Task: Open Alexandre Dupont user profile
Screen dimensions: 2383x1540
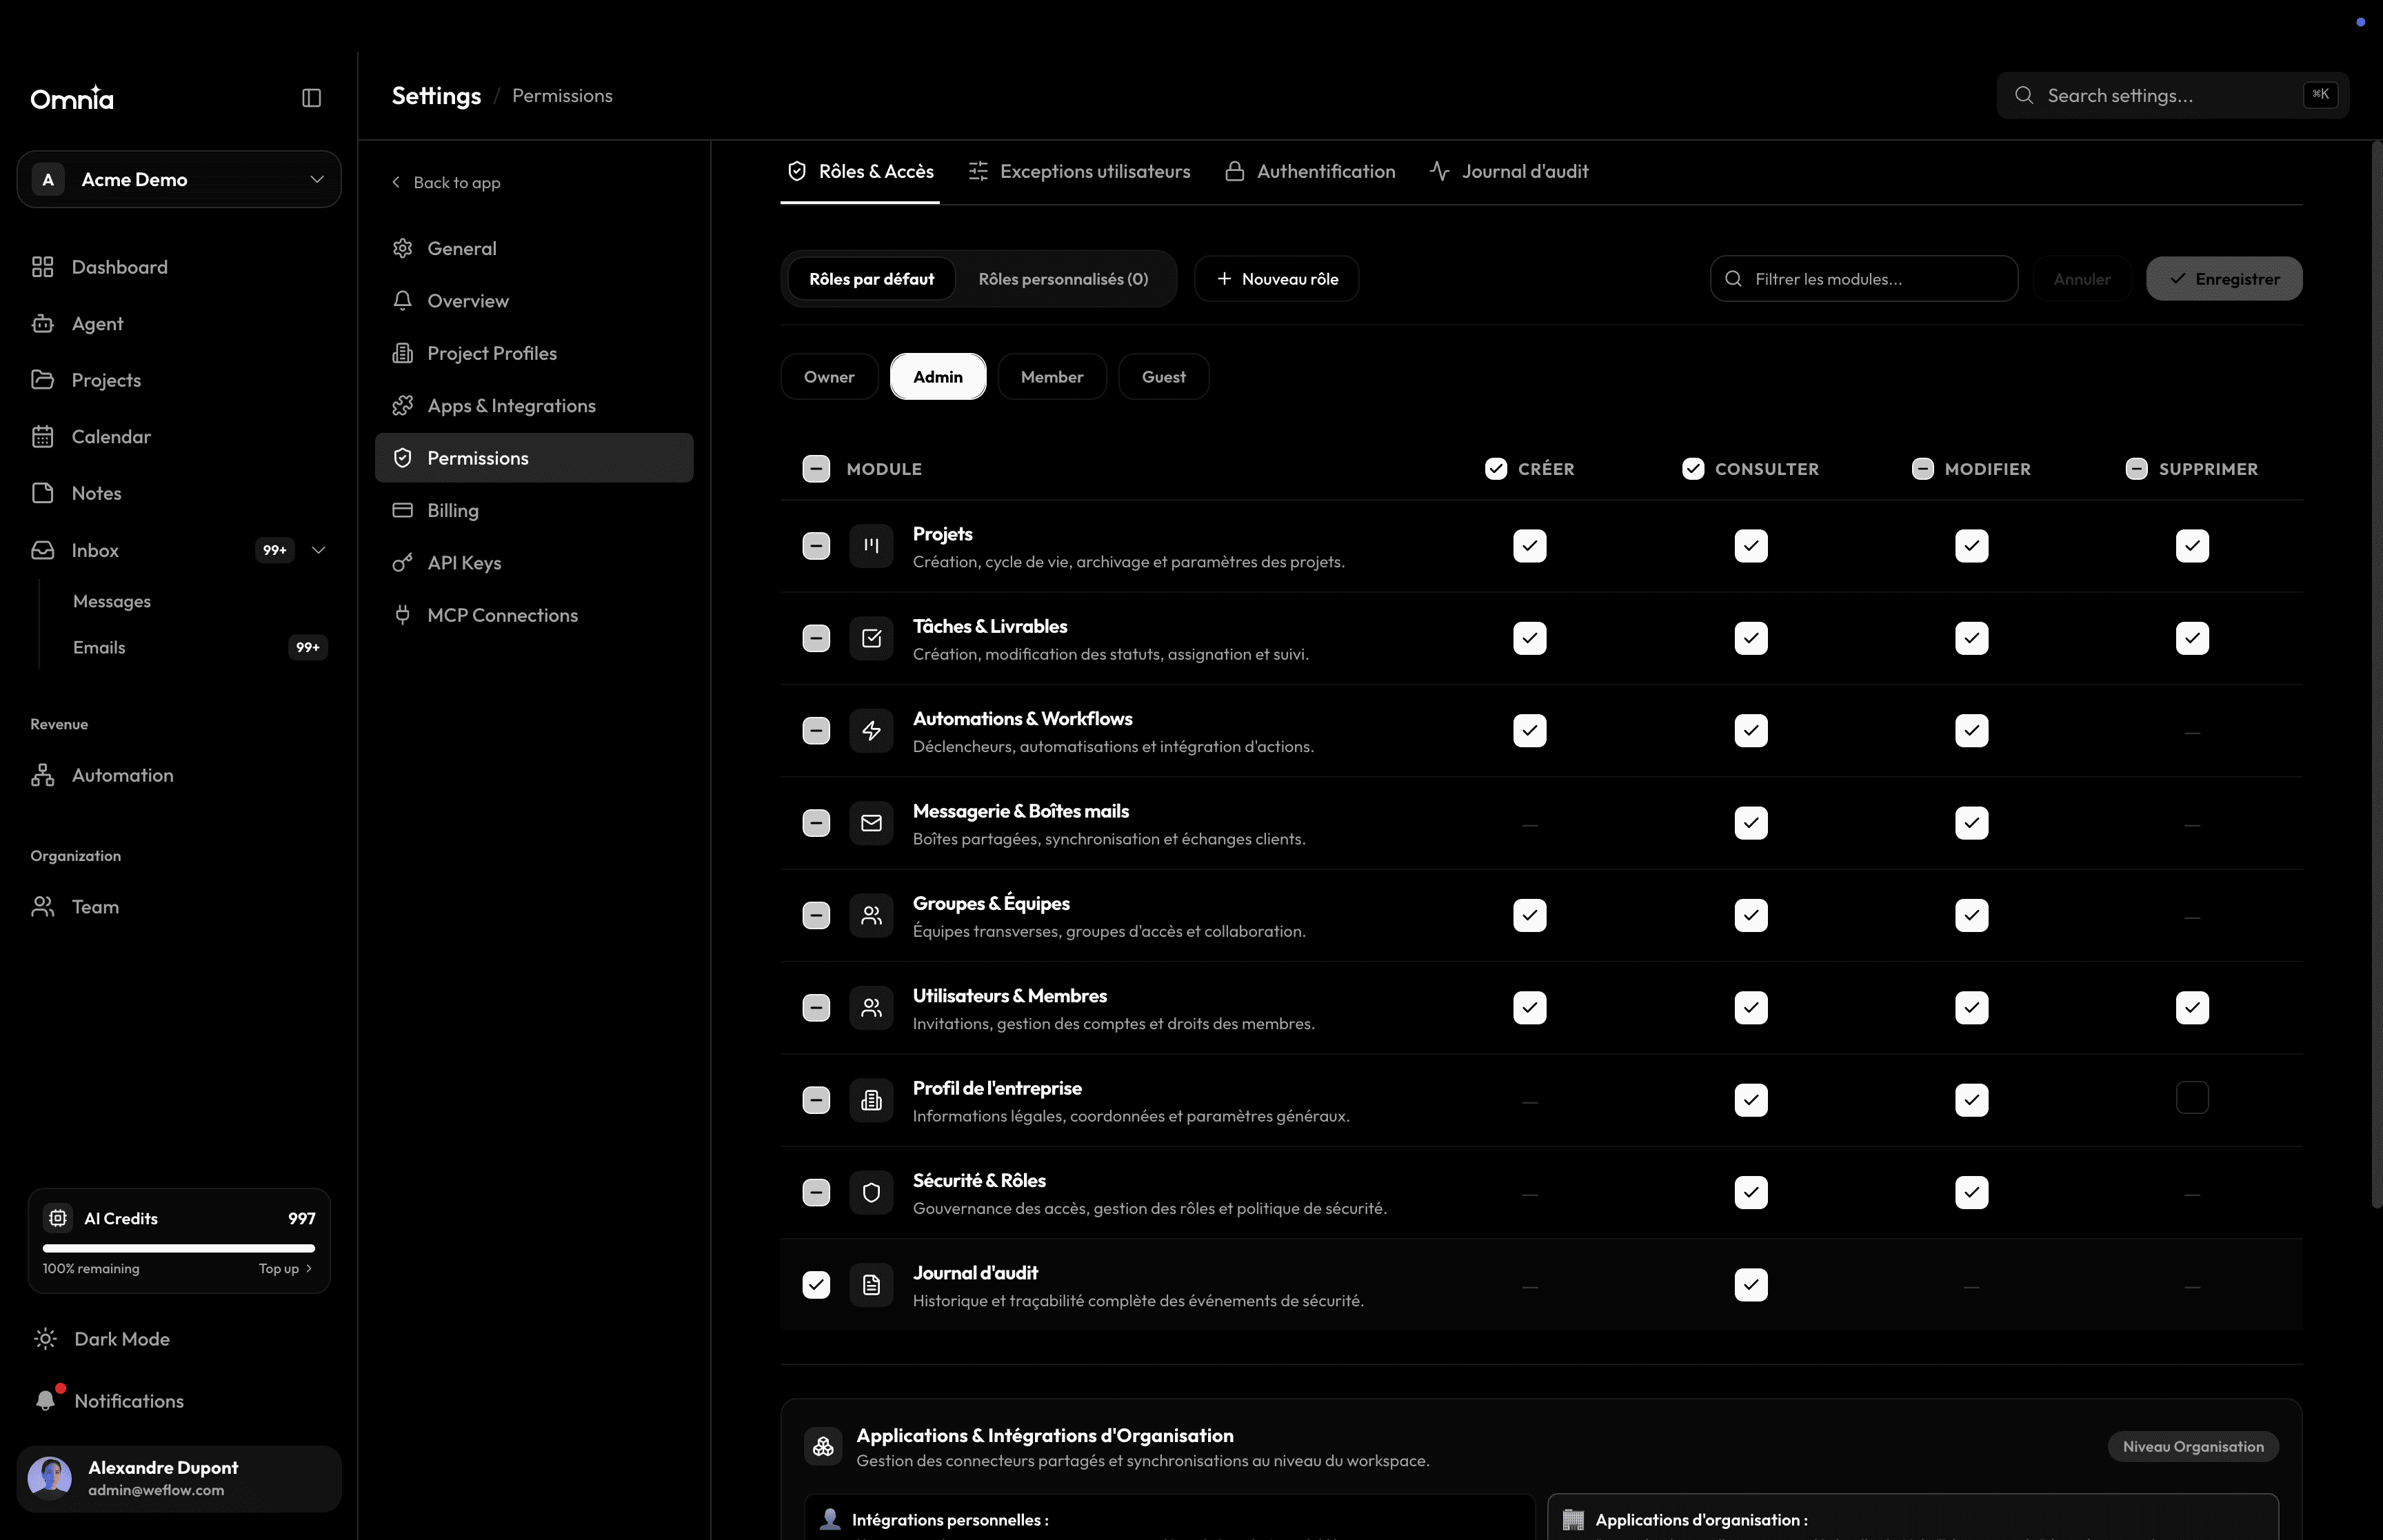Action: tap(179, 1479)
